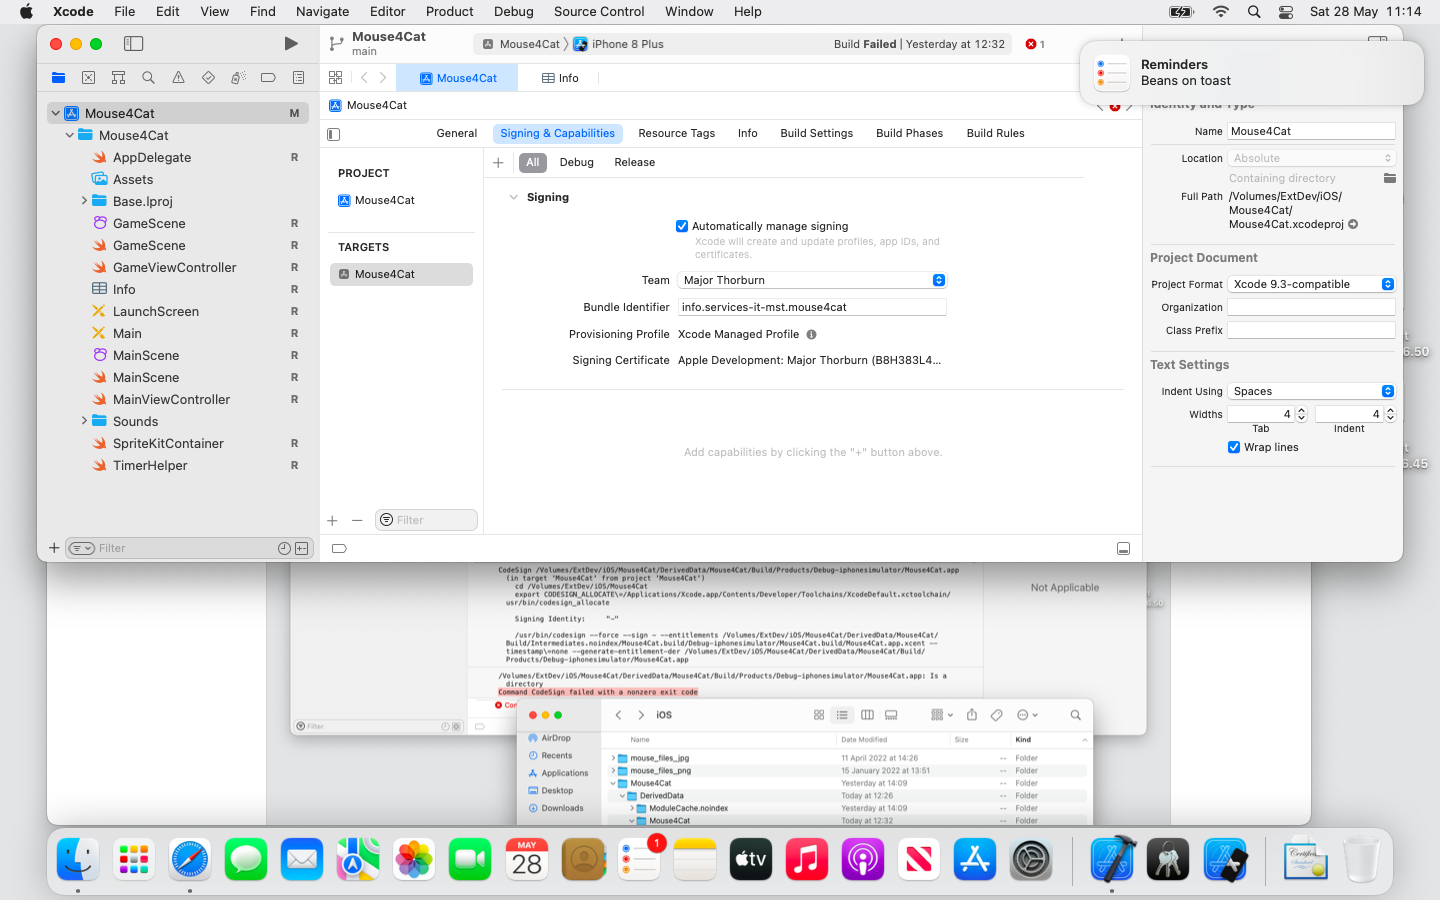The height and width of the screenshot is (900, 1440).
Task: Run the project with the play button
Action: (x=291, y=44)
